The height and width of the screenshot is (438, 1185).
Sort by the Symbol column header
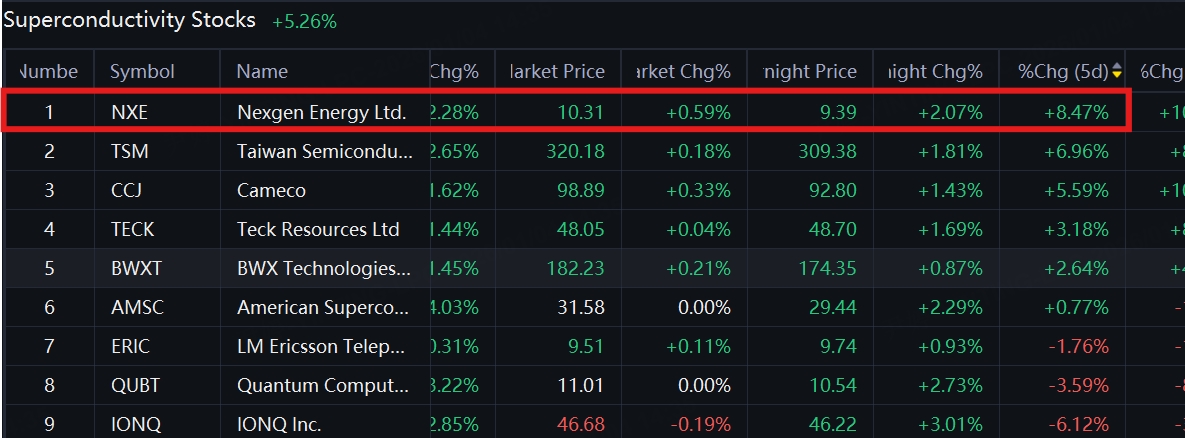click(142, 71)
